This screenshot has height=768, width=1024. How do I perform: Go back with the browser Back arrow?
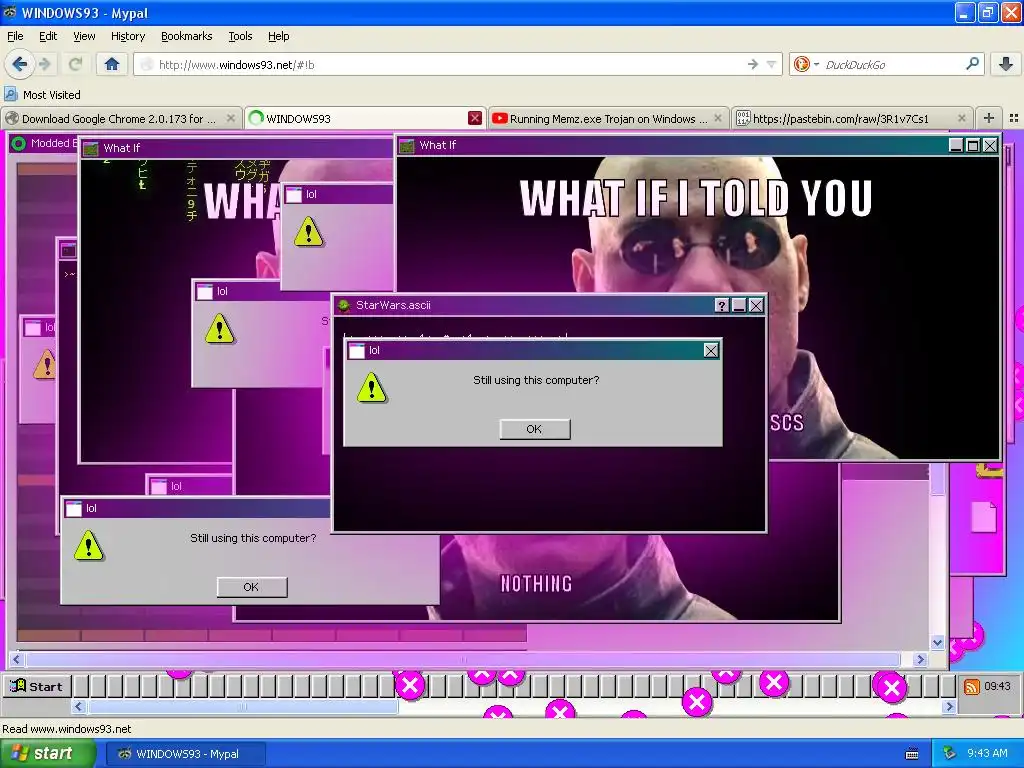point(19,64)
